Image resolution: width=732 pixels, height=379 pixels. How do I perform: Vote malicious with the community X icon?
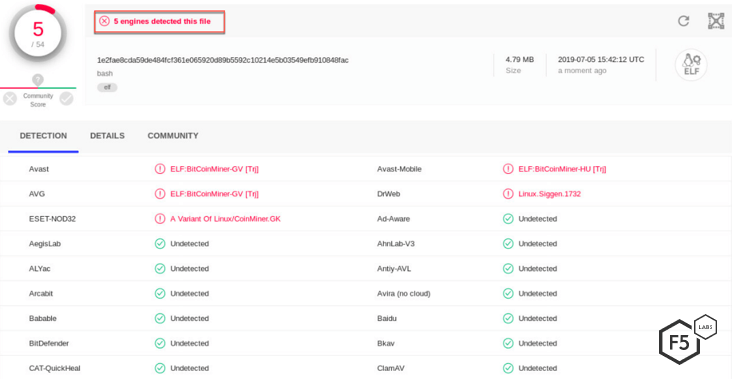click(x=10, y=98)
